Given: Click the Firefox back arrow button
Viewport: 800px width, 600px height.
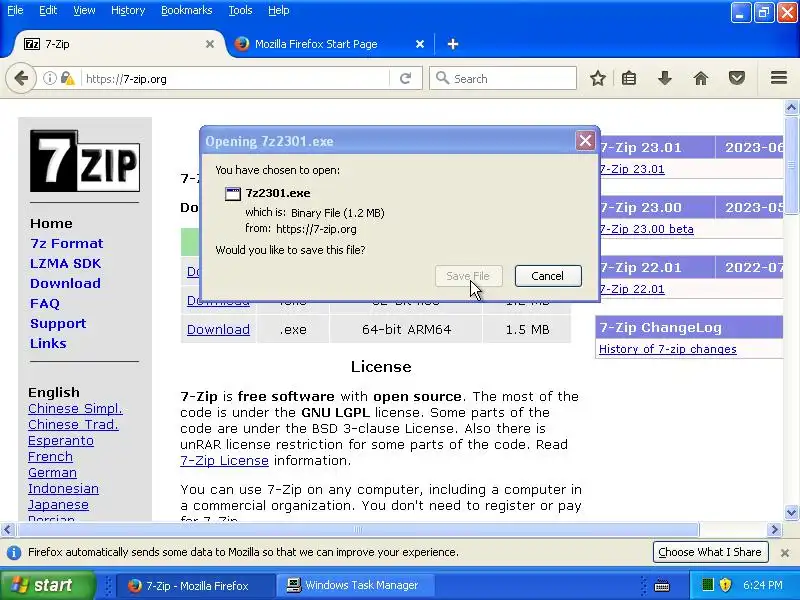Looking at the screenshot, I should pos(21,79).
